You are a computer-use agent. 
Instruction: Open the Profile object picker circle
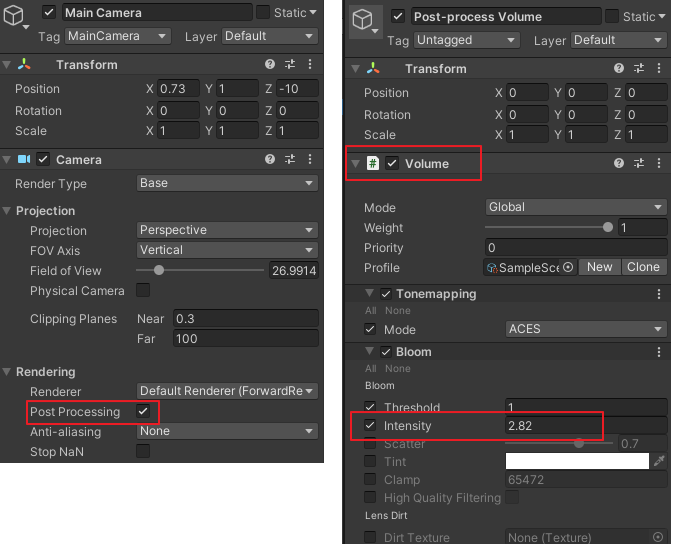[x=568, y=267]
